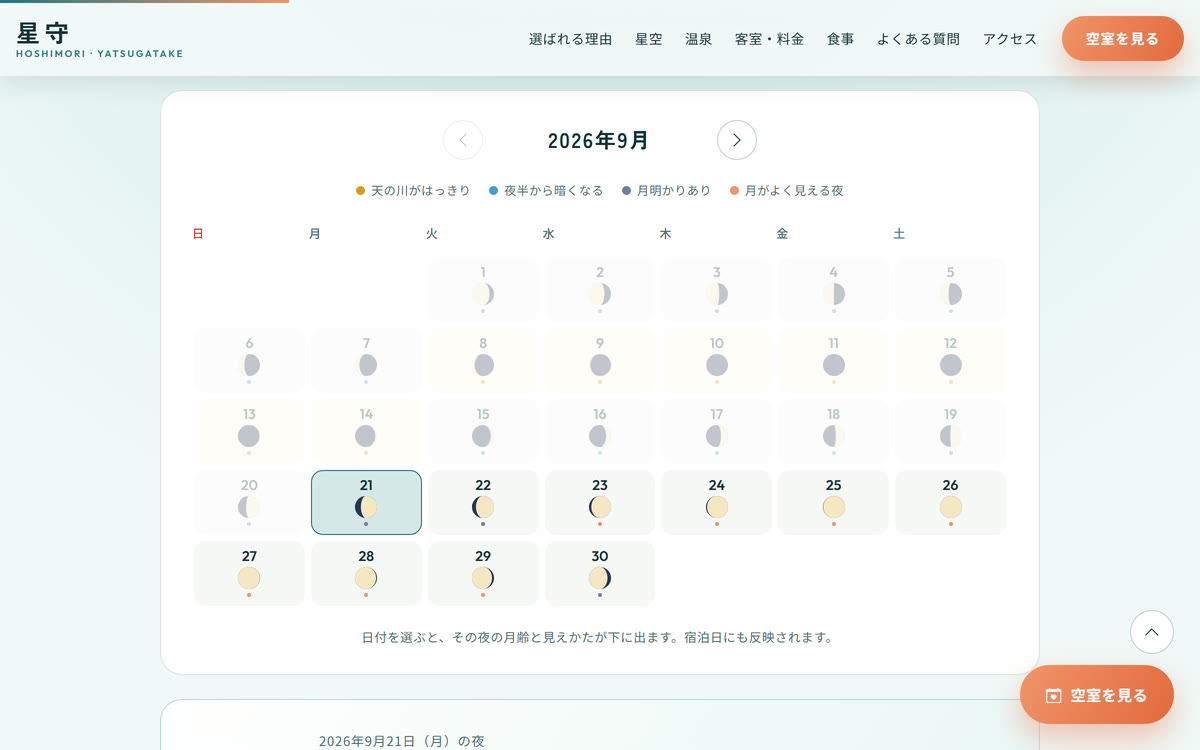
Task: Select September 25 on the calendar
Action: click(x=834, y=502)
